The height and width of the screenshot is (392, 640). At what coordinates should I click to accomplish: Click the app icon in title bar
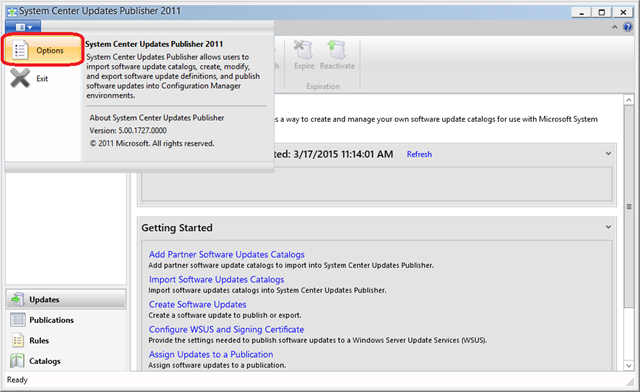[12, 12]
